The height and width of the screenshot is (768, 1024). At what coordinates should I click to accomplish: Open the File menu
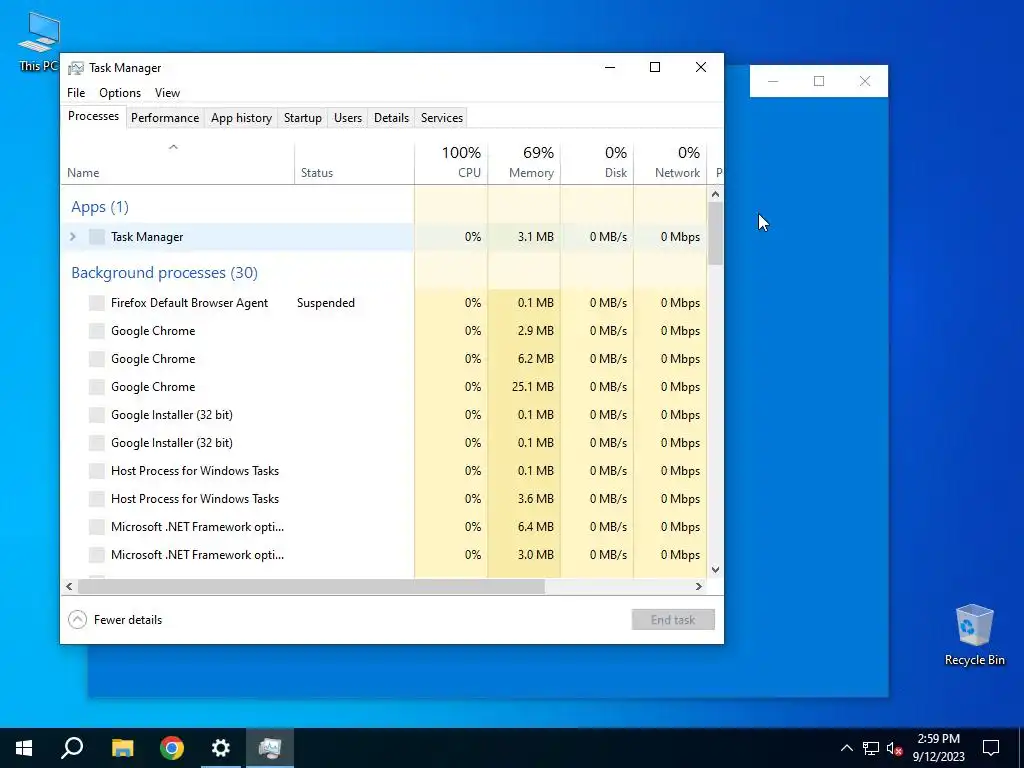pyautogui.click(x=76, y=93)
